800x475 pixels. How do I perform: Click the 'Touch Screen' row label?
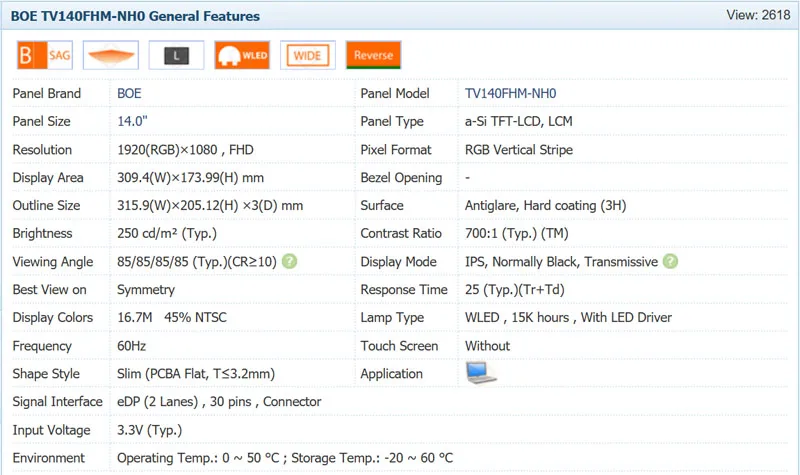pyautogui.click(x=399, y=345)
